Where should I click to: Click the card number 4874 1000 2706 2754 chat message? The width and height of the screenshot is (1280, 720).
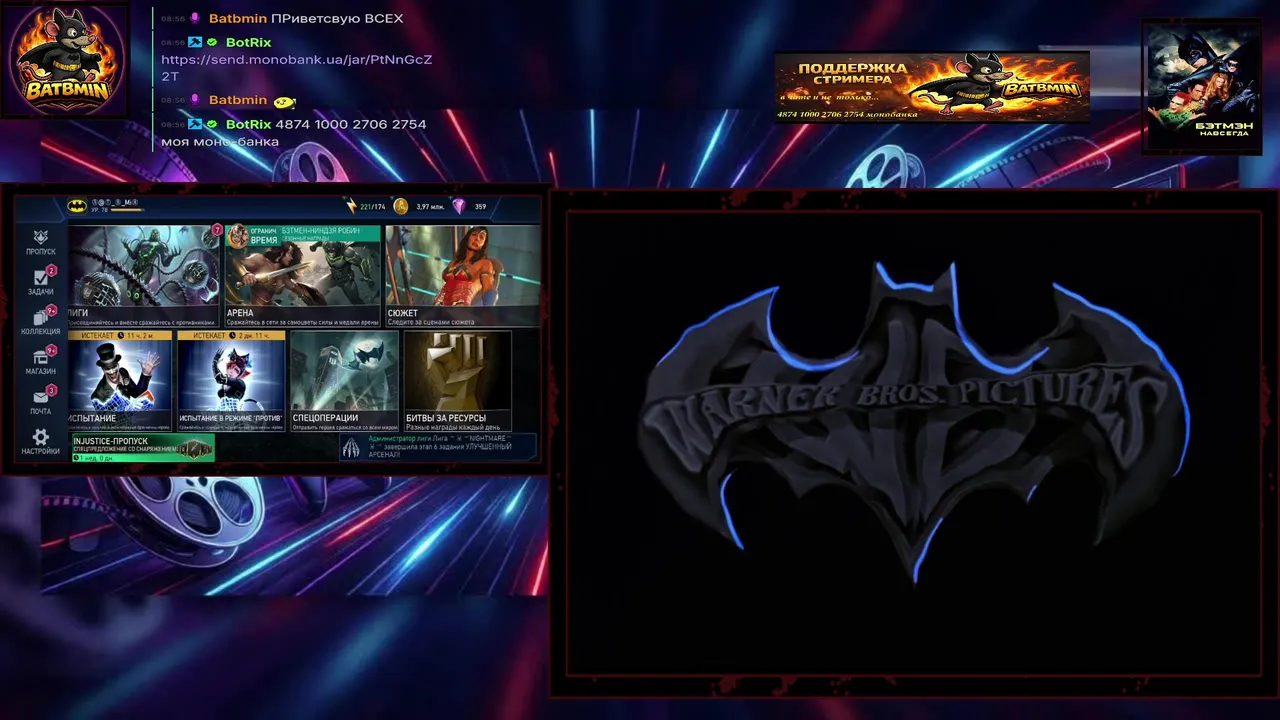tap(294, 132)
